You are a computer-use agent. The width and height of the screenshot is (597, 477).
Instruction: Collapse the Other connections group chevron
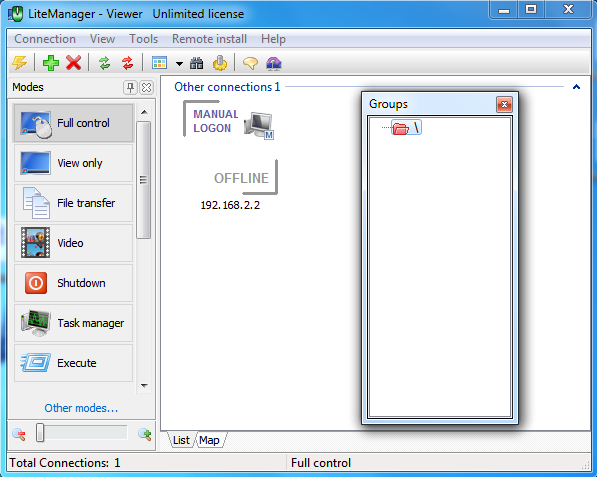point(576,87)
